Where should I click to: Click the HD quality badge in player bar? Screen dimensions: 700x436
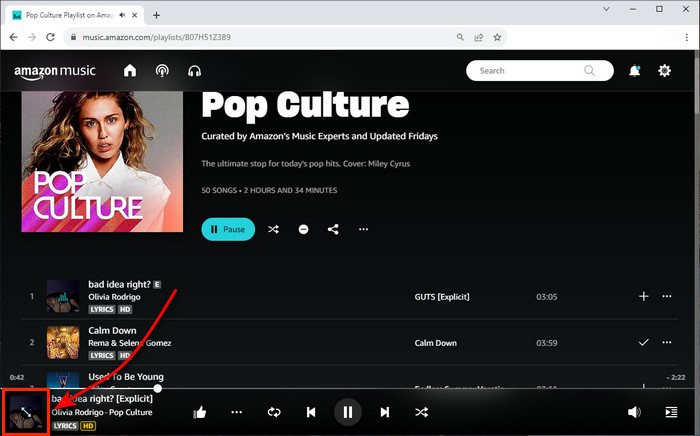click(88, 426)
